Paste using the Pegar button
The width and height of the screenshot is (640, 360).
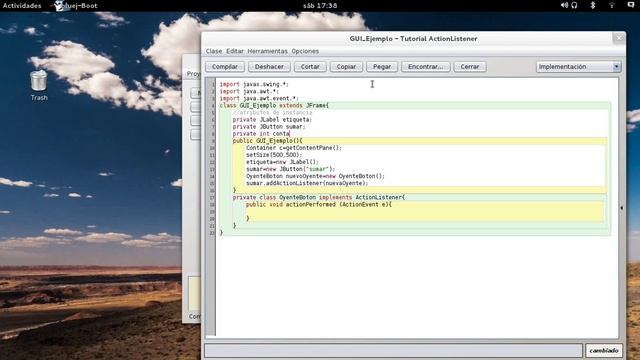[382, 67]
